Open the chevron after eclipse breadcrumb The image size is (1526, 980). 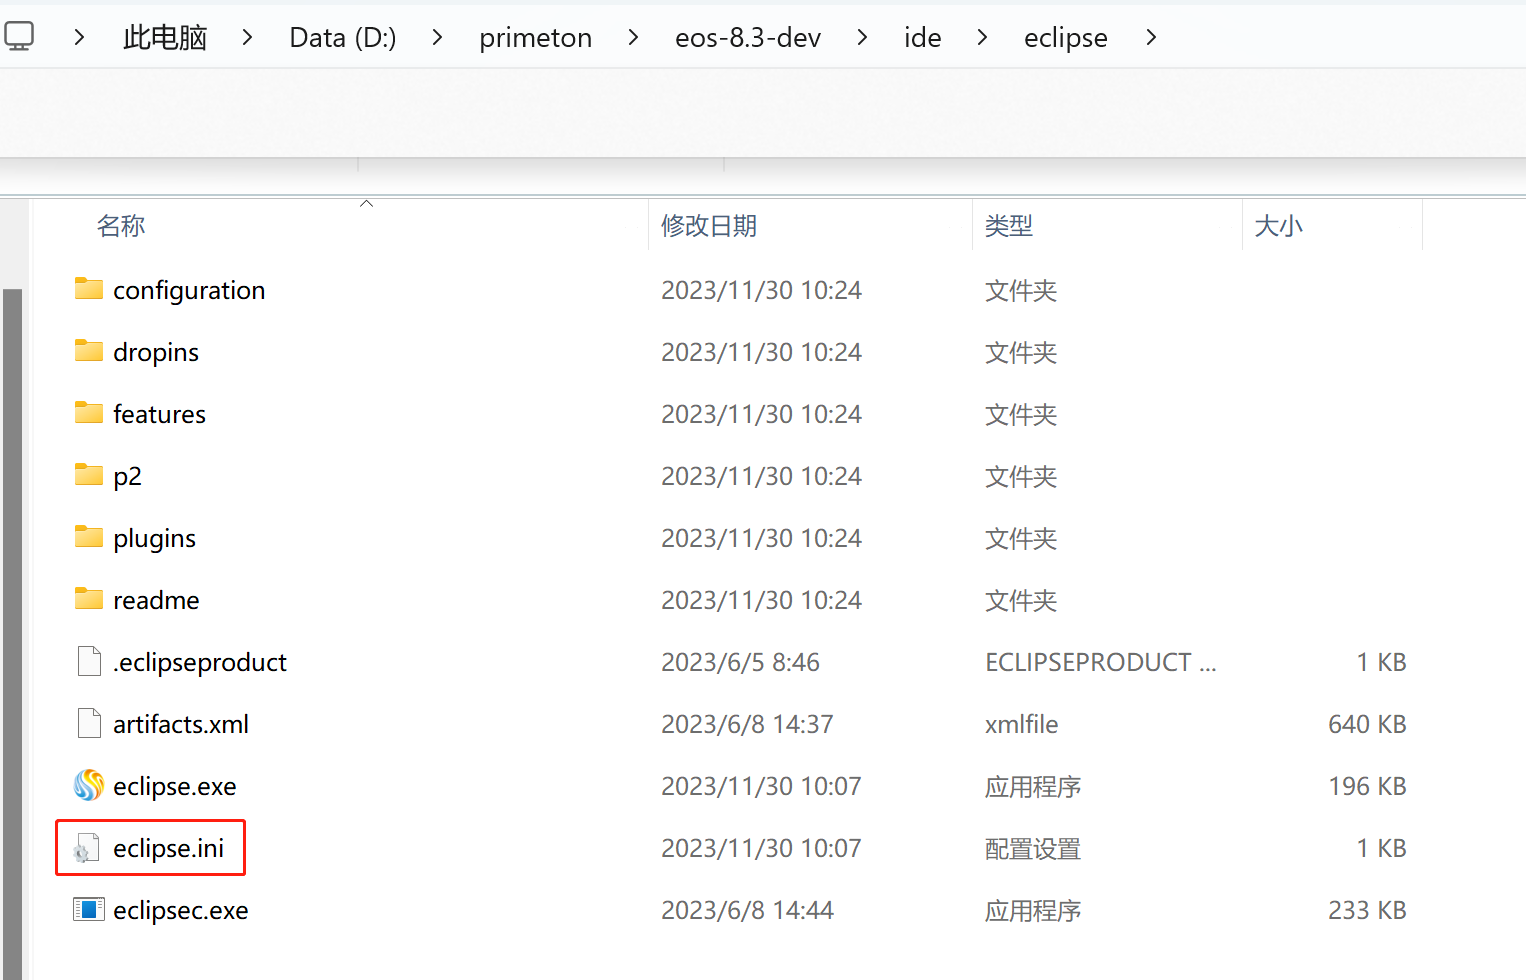point(1151,37)
